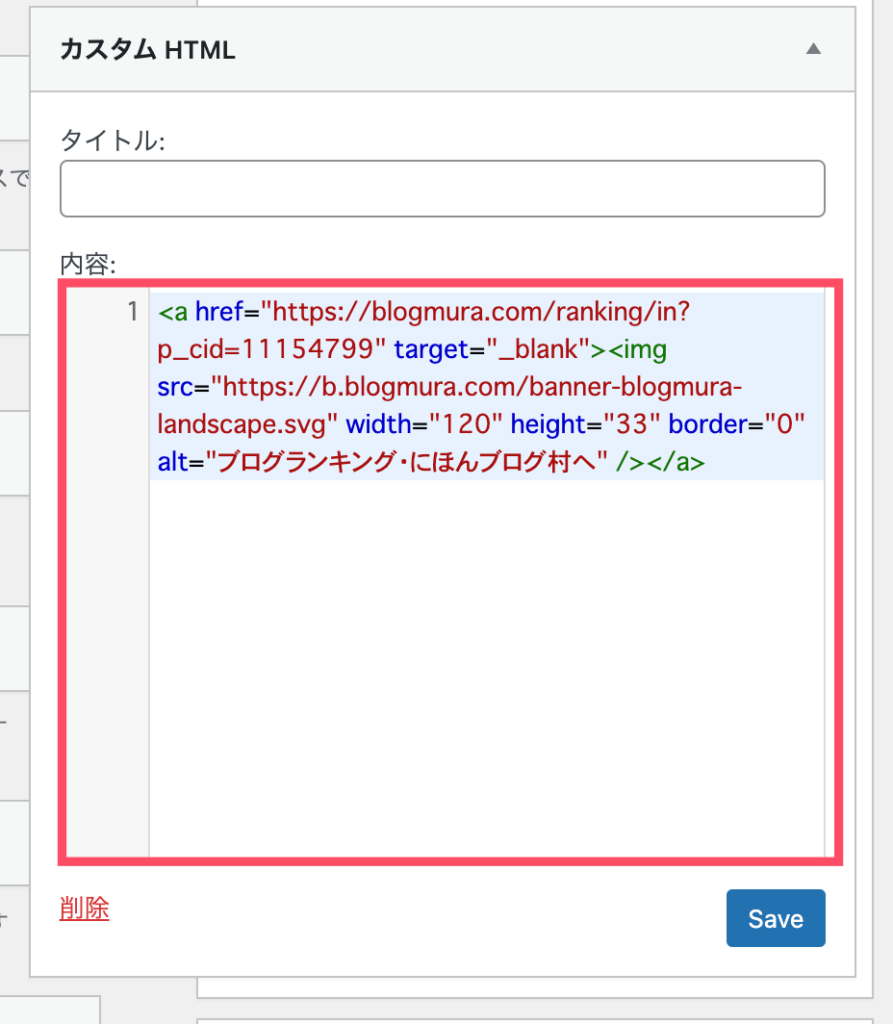893x1024 pixels.
Task: Save the custom HTML widget
Action: (x=775, y=918)
